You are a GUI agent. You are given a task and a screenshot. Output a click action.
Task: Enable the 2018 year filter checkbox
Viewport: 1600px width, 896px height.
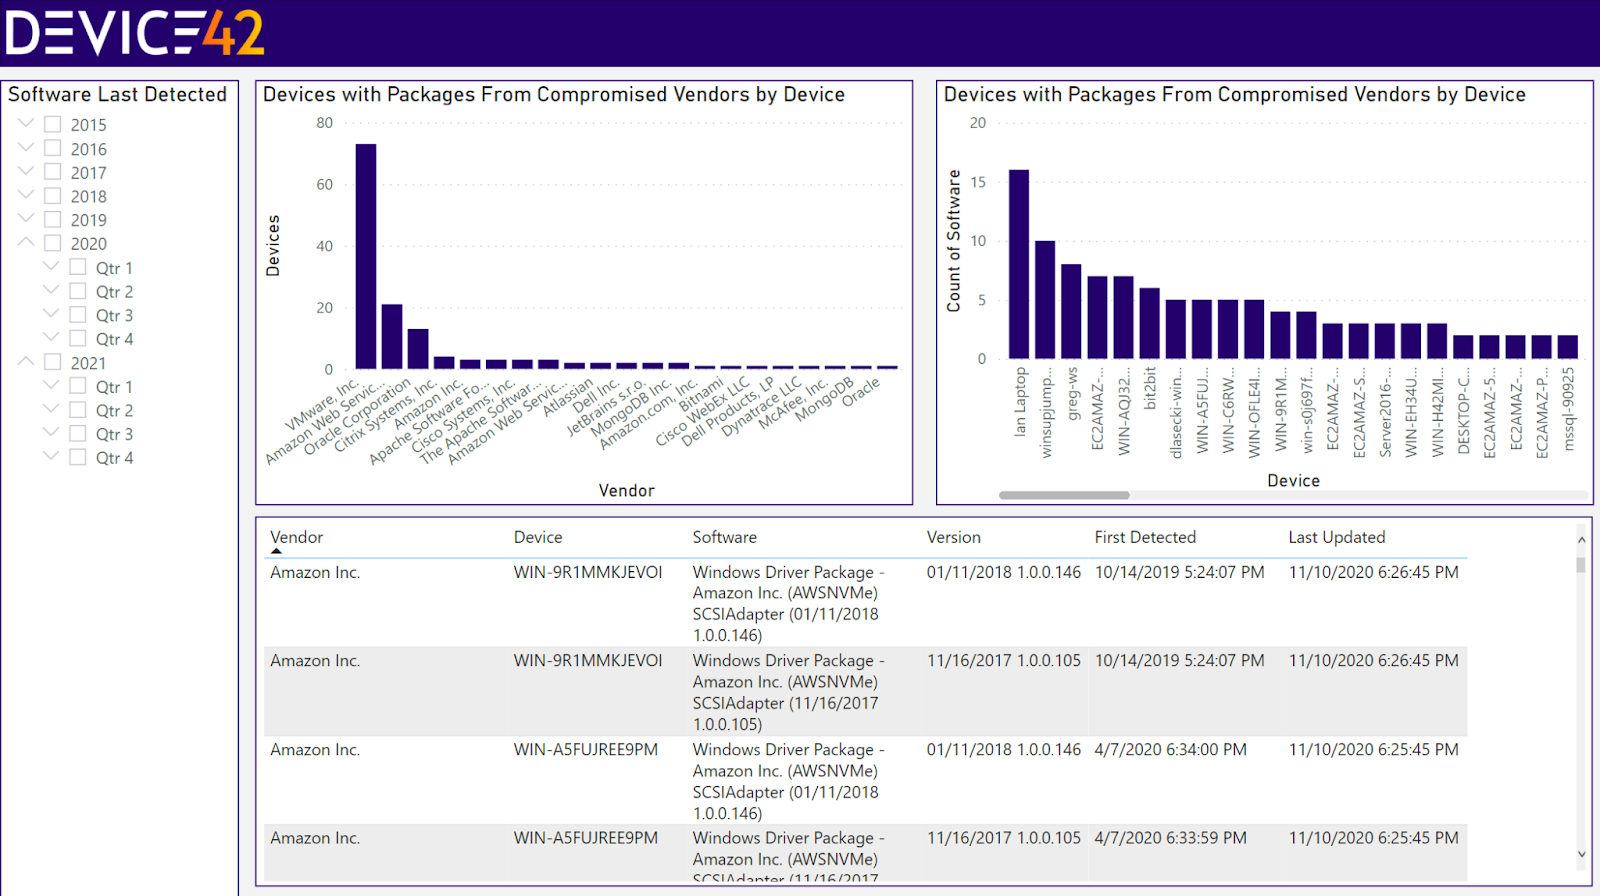tap(53, 196)
